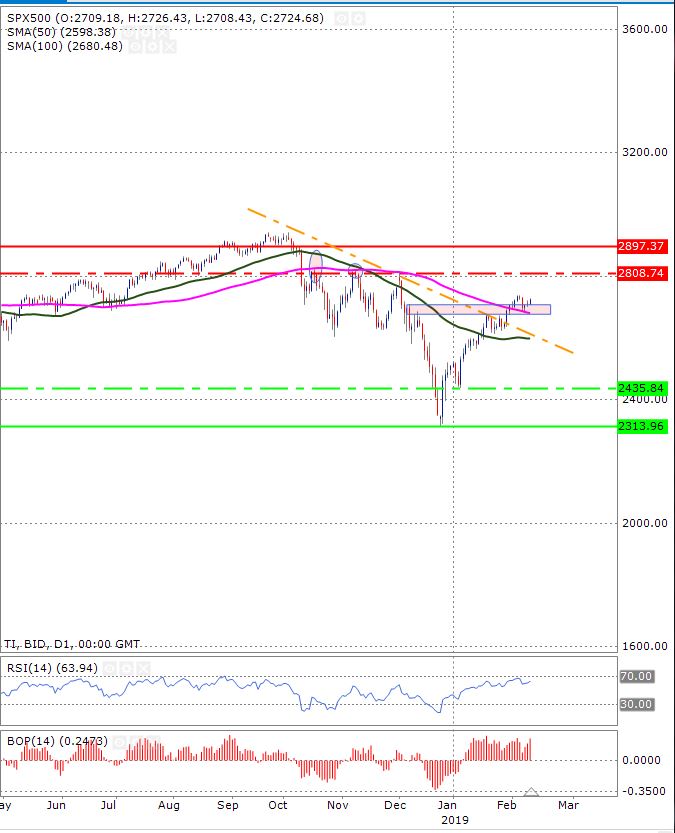Select the SPX500 OHLC title text

(x=165, y=18)
